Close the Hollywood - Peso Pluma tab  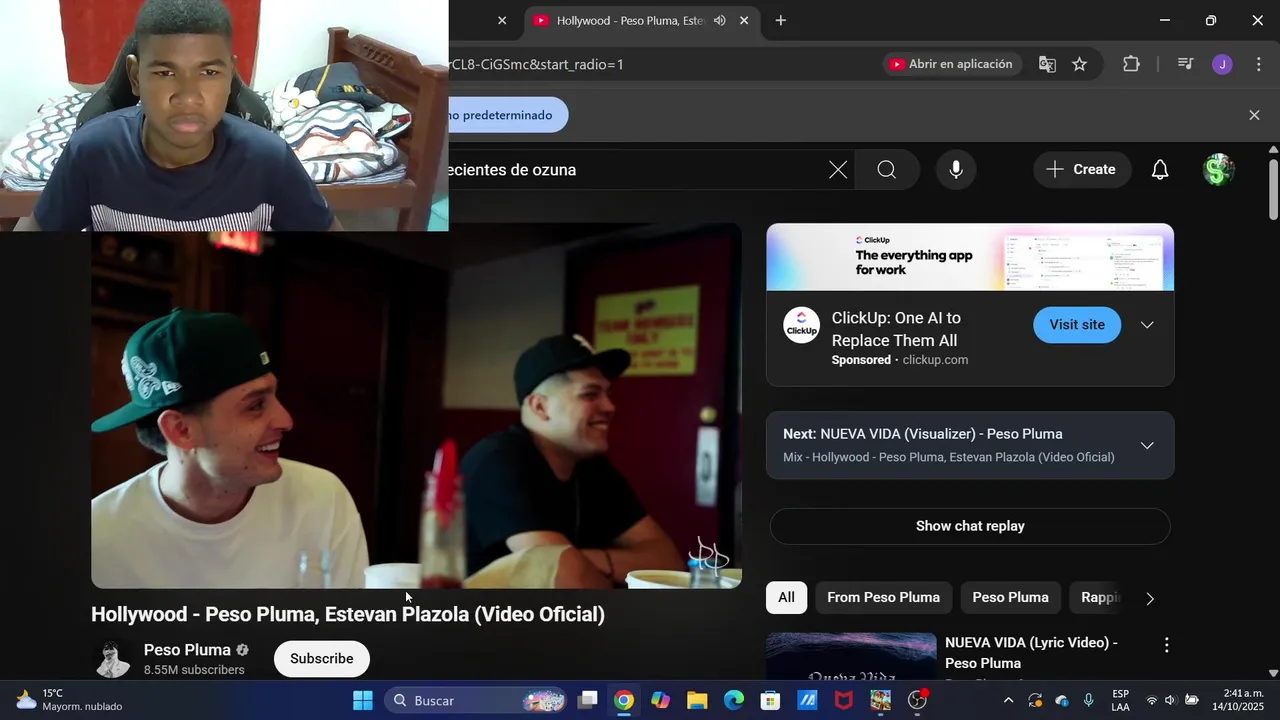(x=744, y=21)
